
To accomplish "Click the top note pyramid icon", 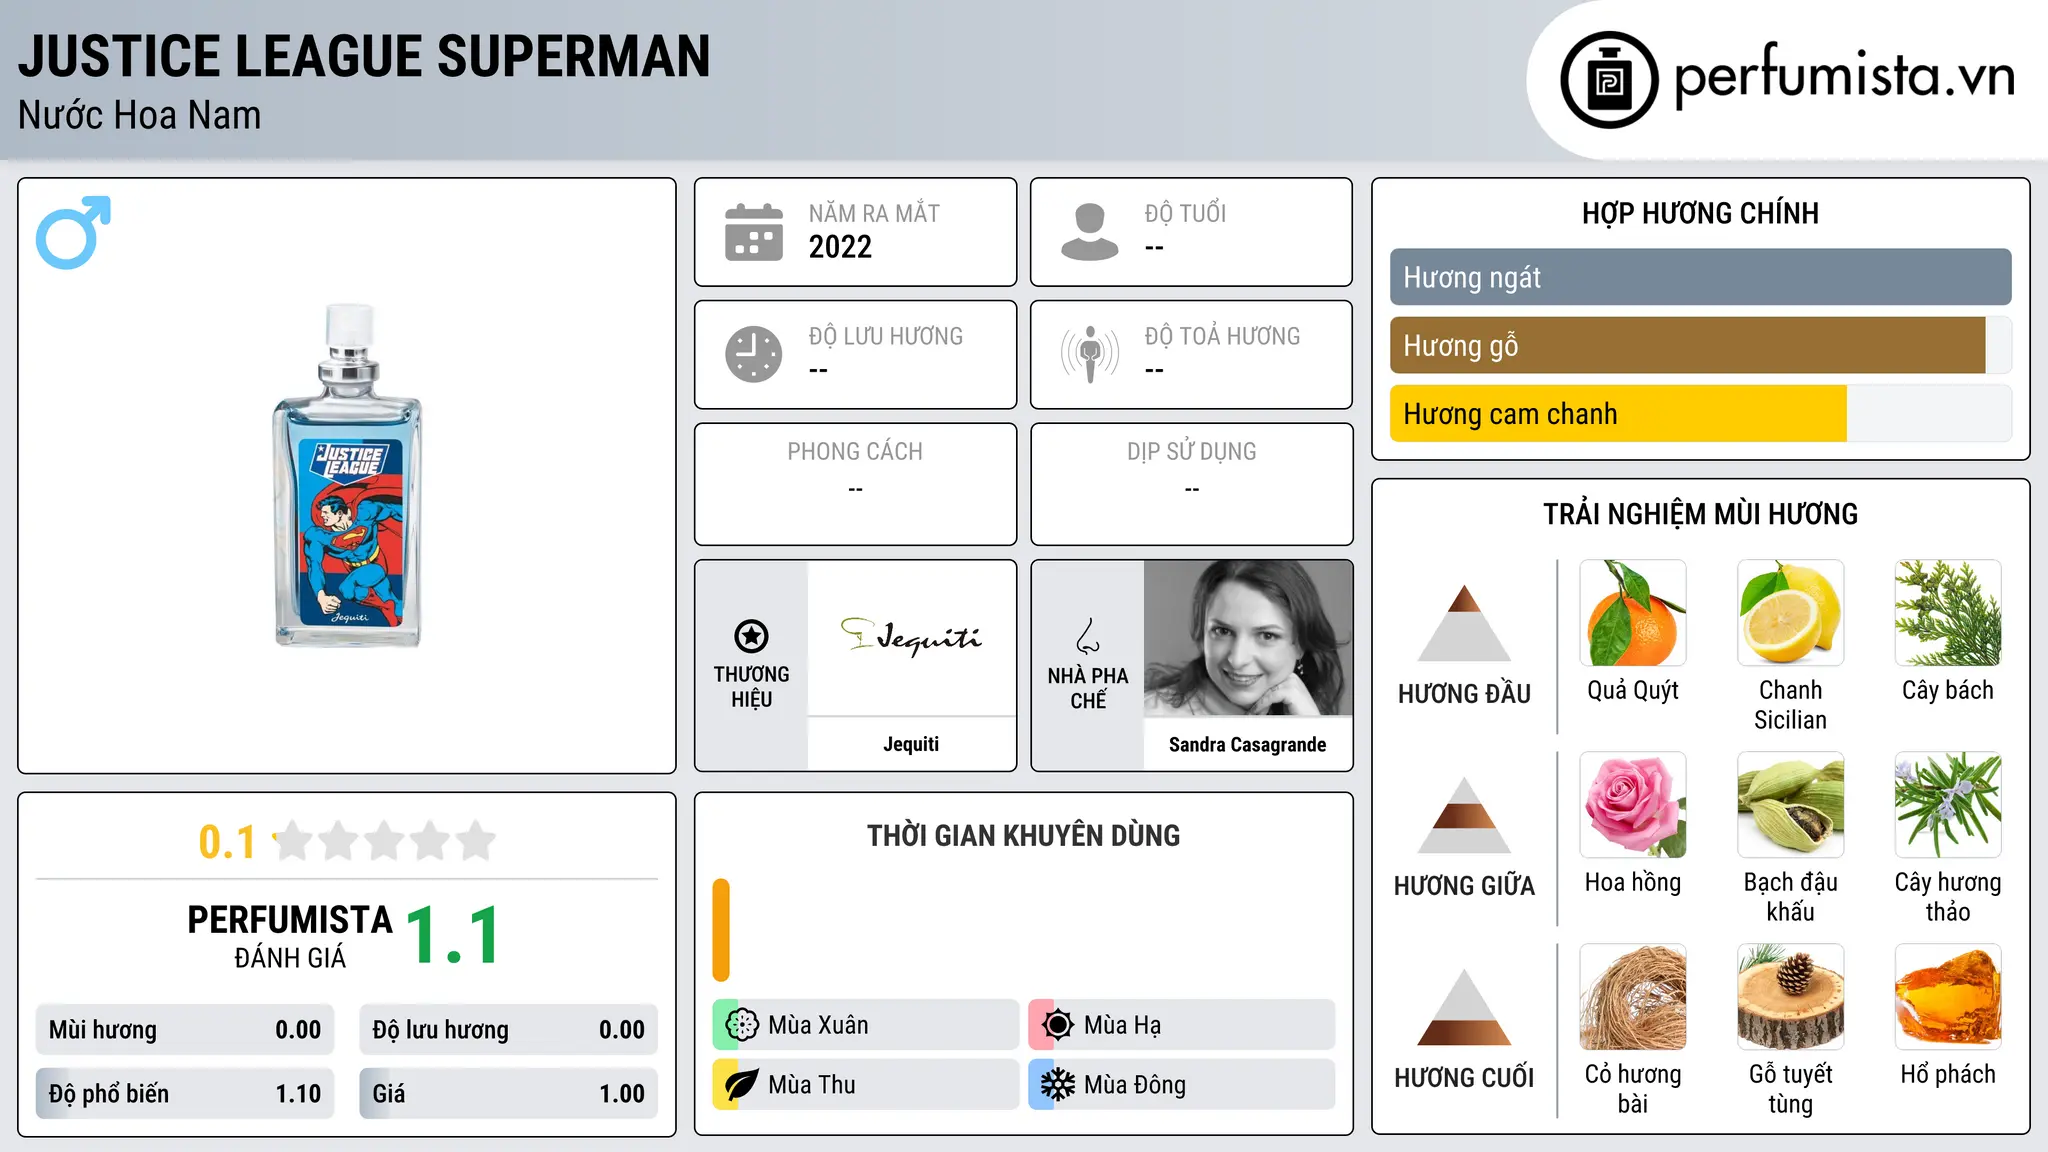I will (1464, 623).
